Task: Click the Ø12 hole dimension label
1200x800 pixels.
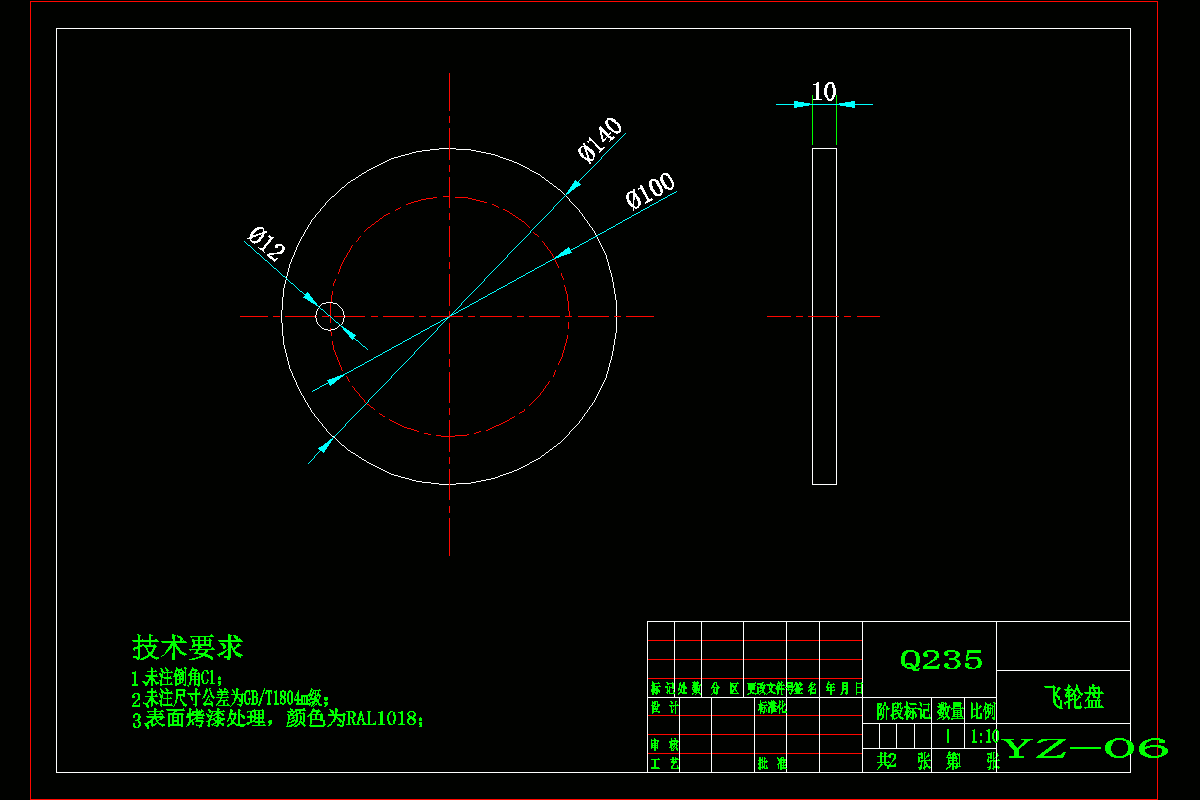Action: coord(266,244)
